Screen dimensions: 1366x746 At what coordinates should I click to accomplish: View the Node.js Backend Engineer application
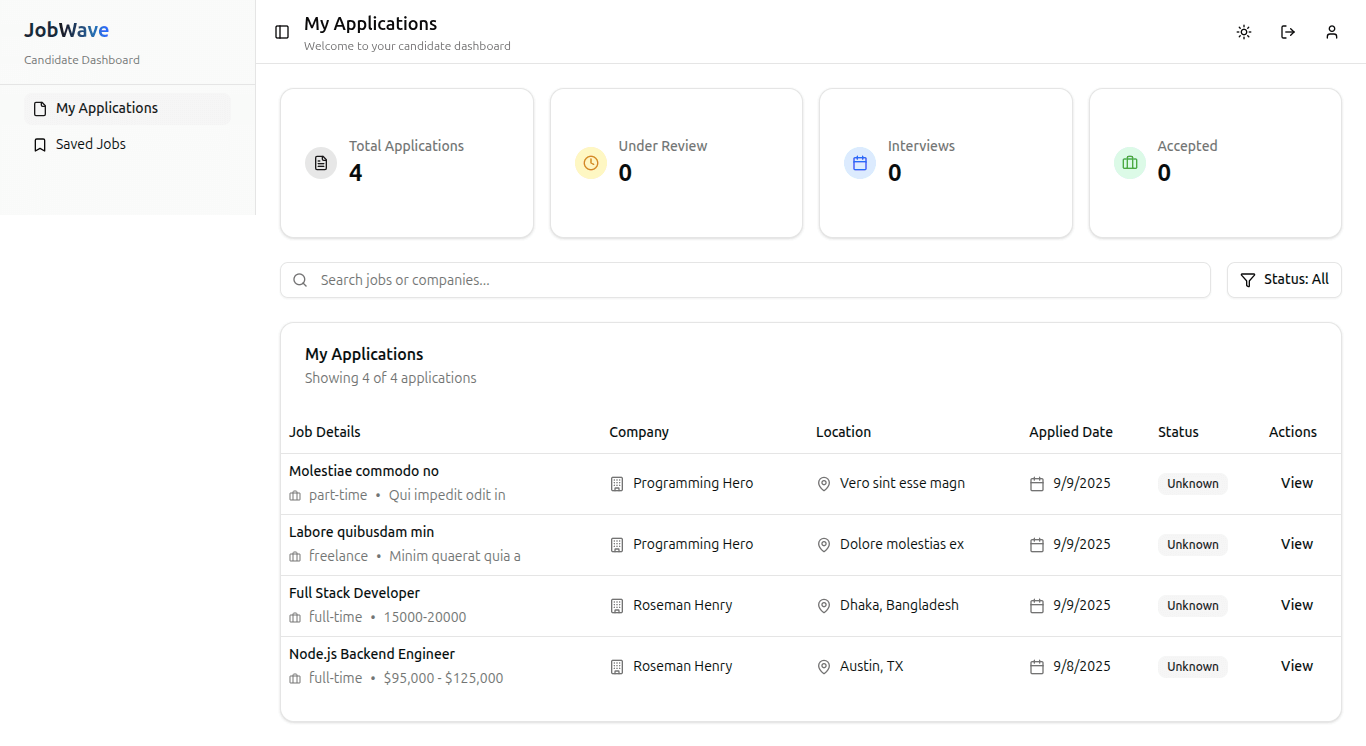pos(1296,666)
